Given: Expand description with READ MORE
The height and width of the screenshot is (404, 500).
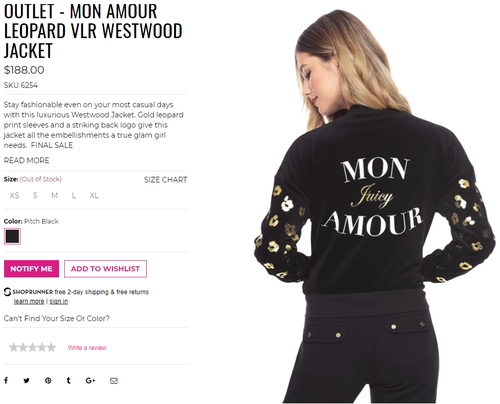Looking at the screenshot, I should click(x=26, y=160).
